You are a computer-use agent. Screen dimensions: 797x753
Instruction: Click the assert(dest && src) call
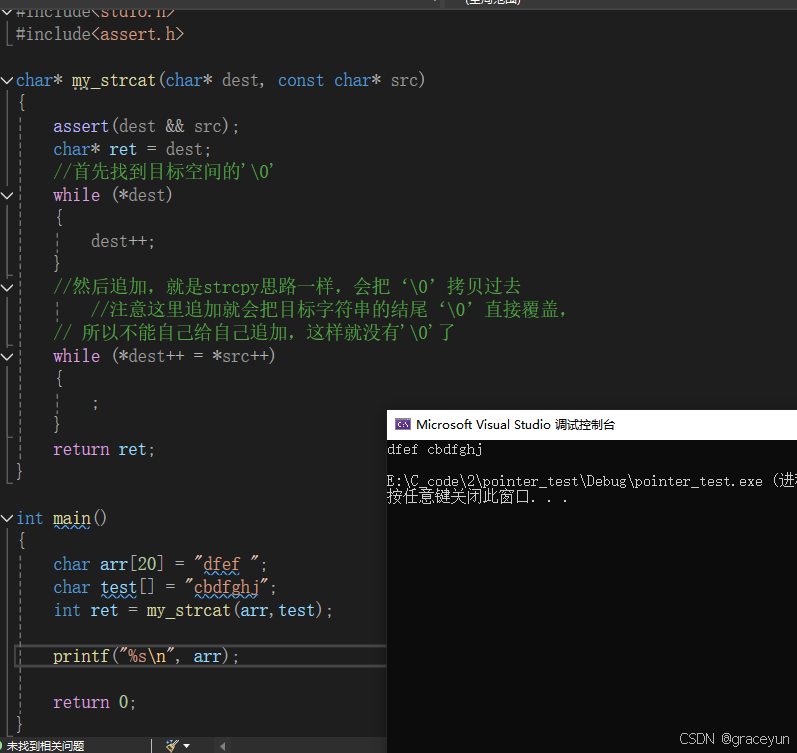click(x=146, y=126)
